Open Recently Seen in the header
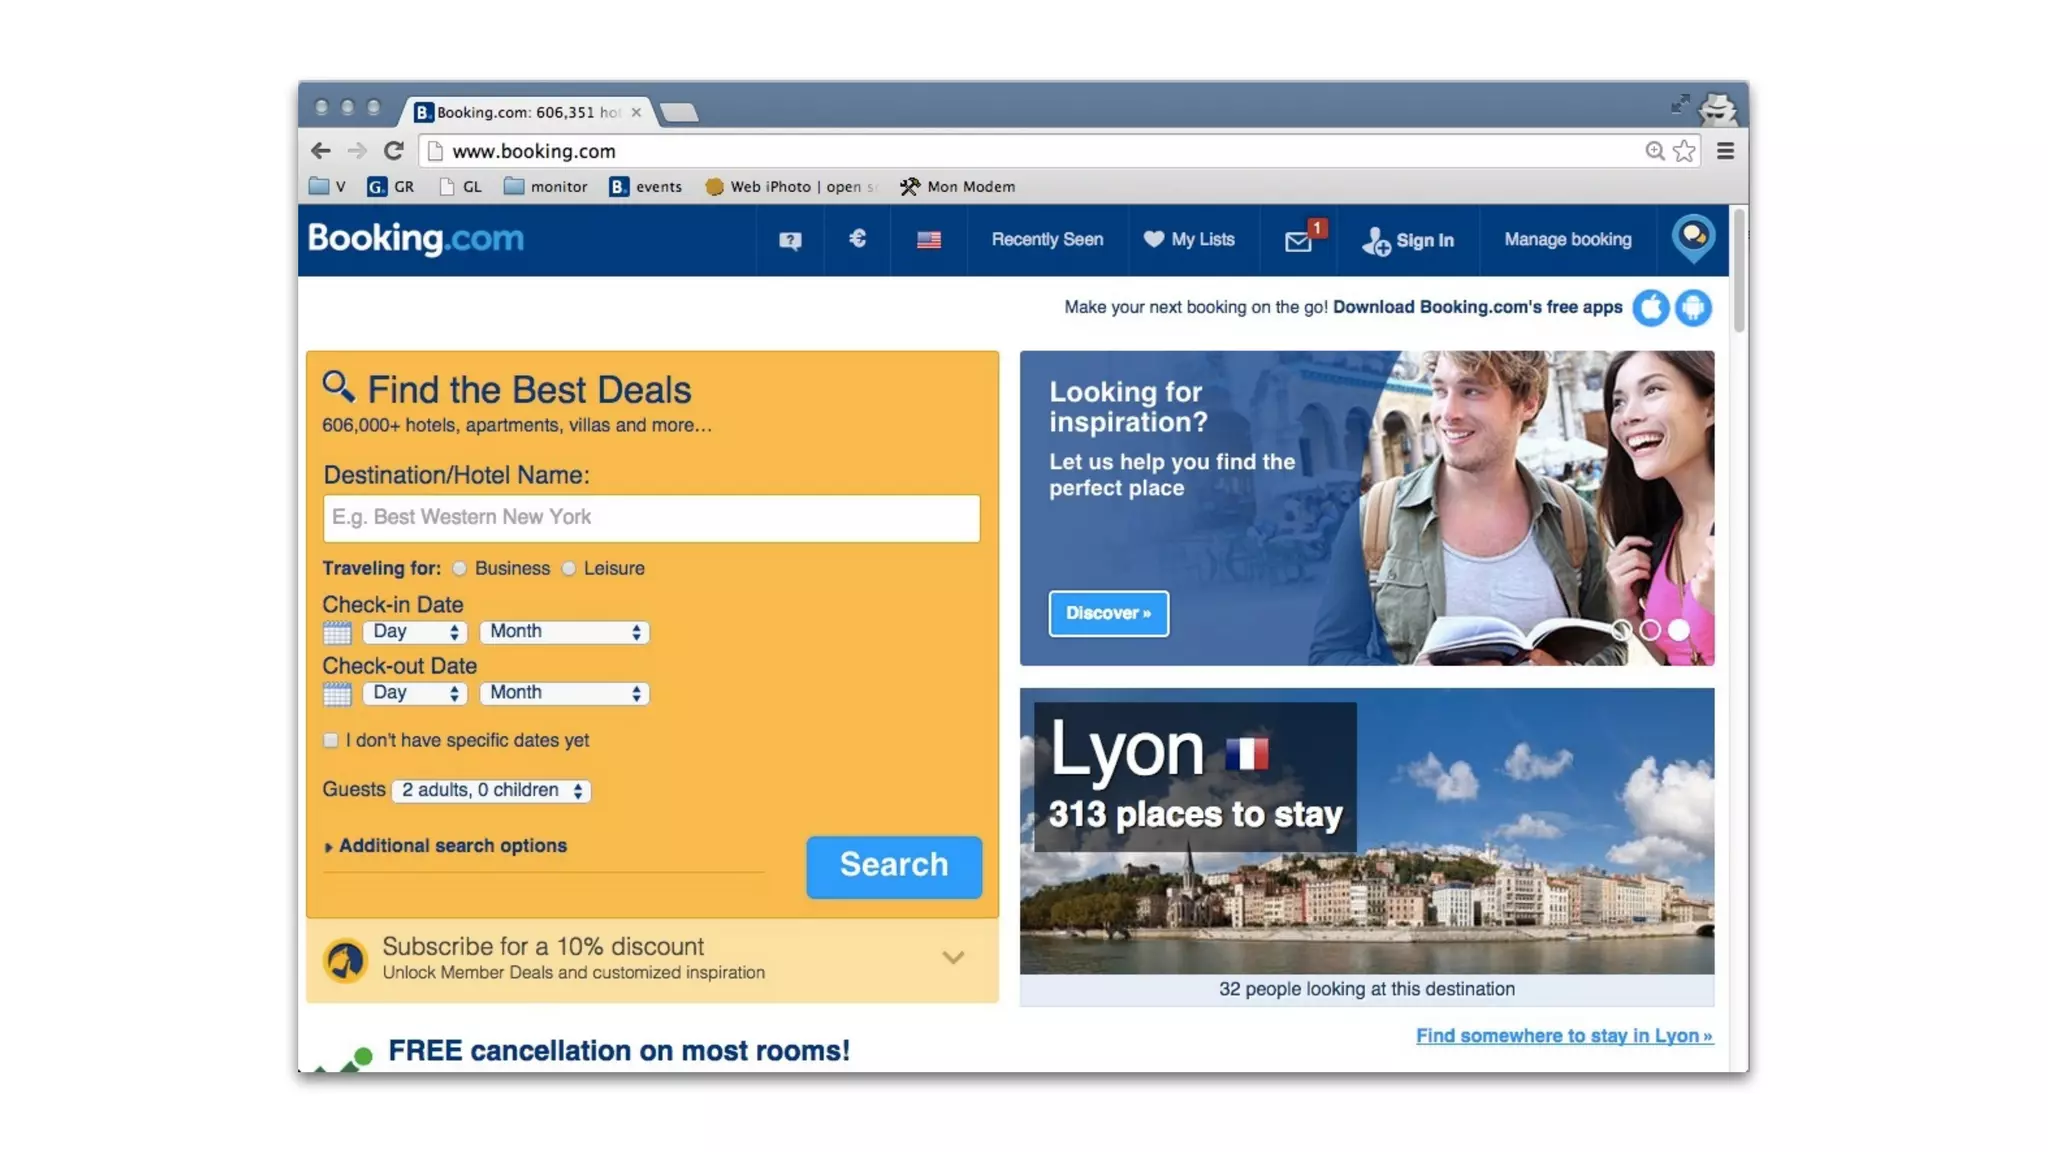 (x=1047, y=240)
